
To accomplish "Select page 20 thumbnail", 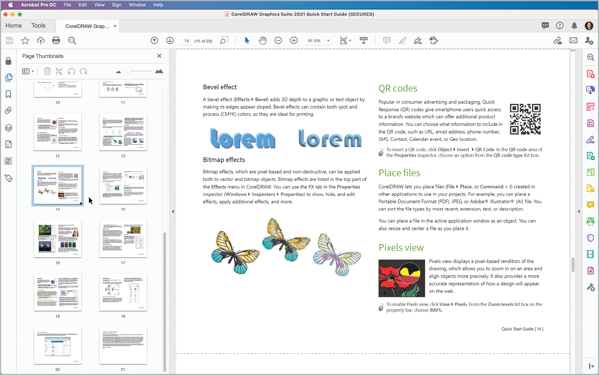I will pyautogui.click(x=58, y=346).
